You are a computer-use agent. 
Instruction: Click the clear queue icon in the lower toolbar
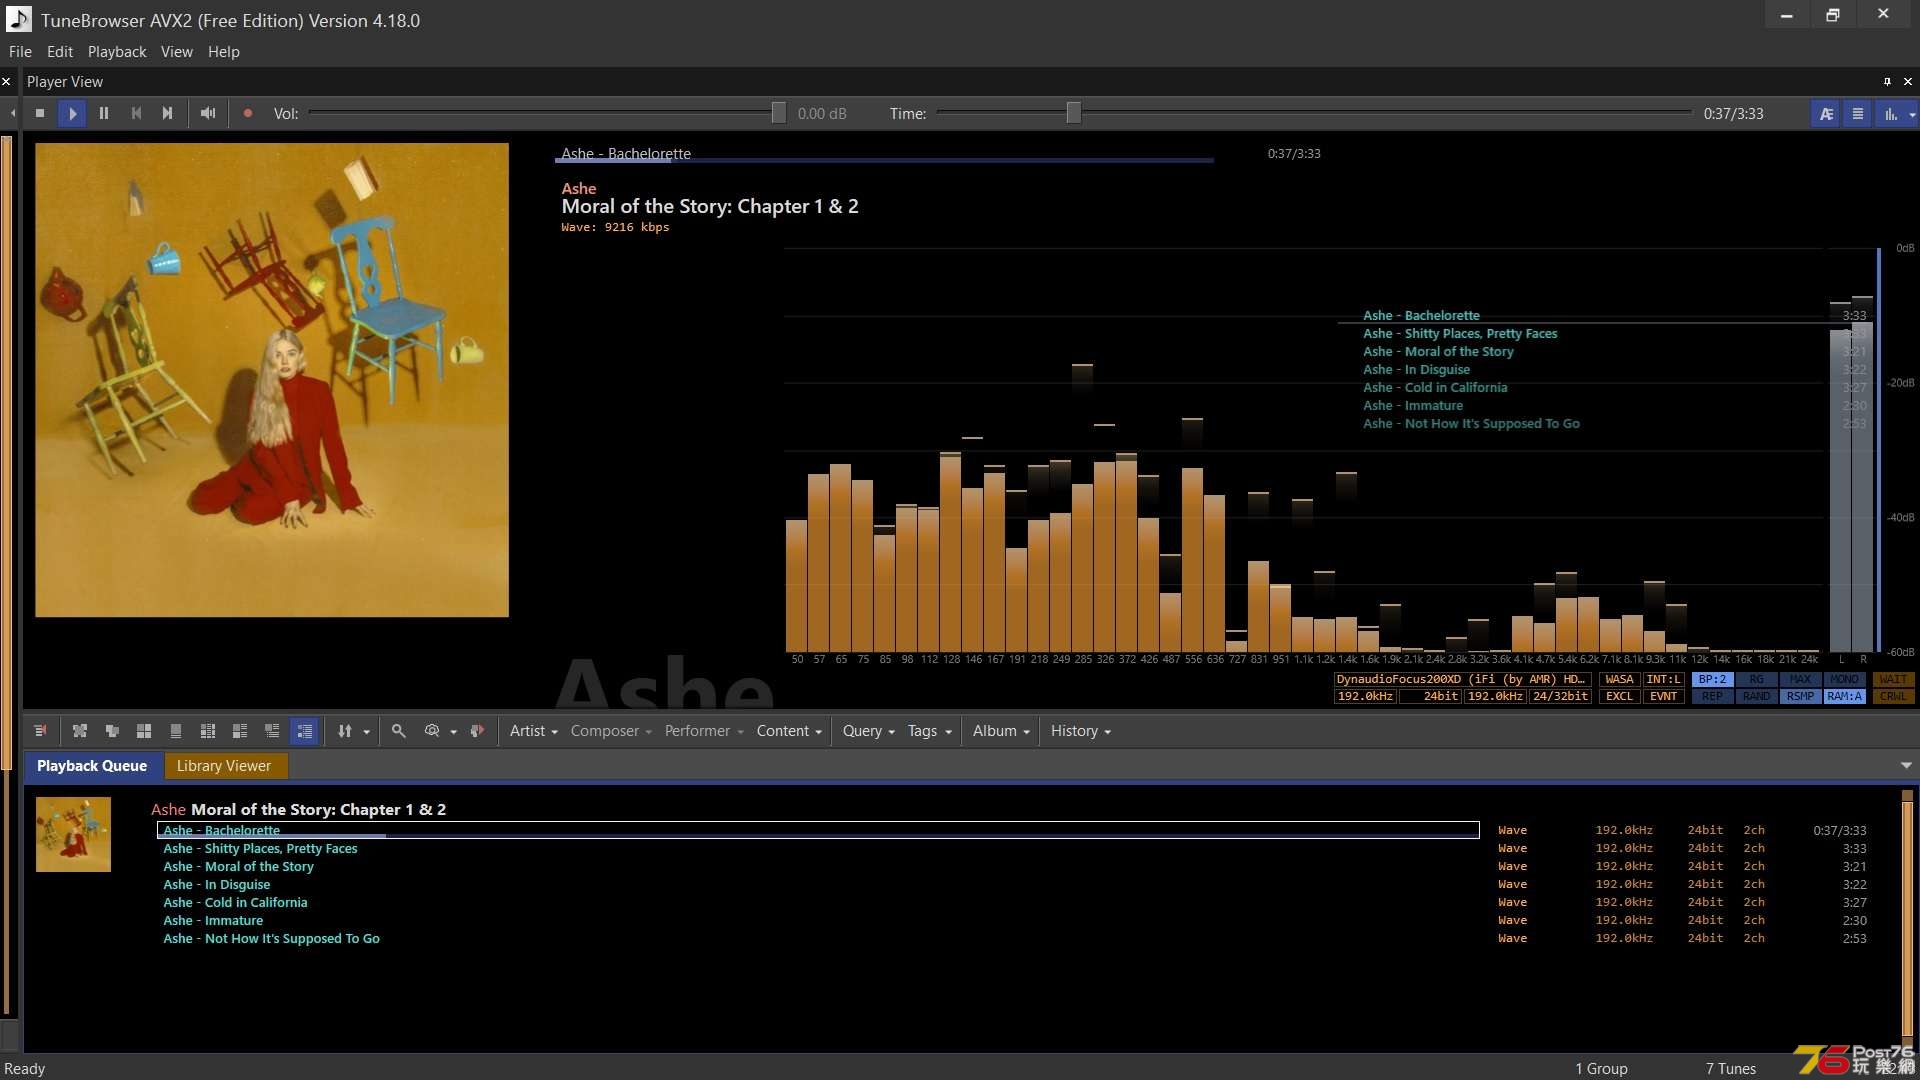[41, 731]
